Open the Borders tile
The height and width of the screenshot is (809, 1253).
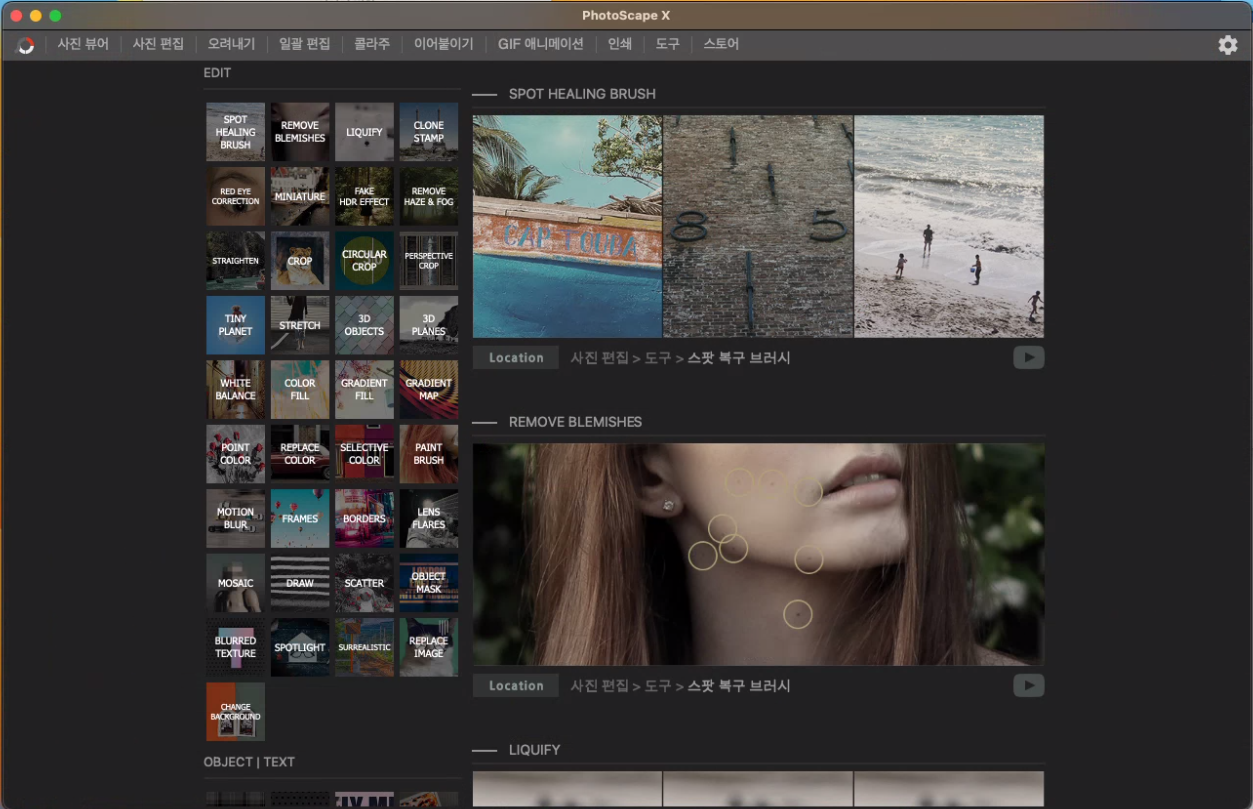point(364,519)
